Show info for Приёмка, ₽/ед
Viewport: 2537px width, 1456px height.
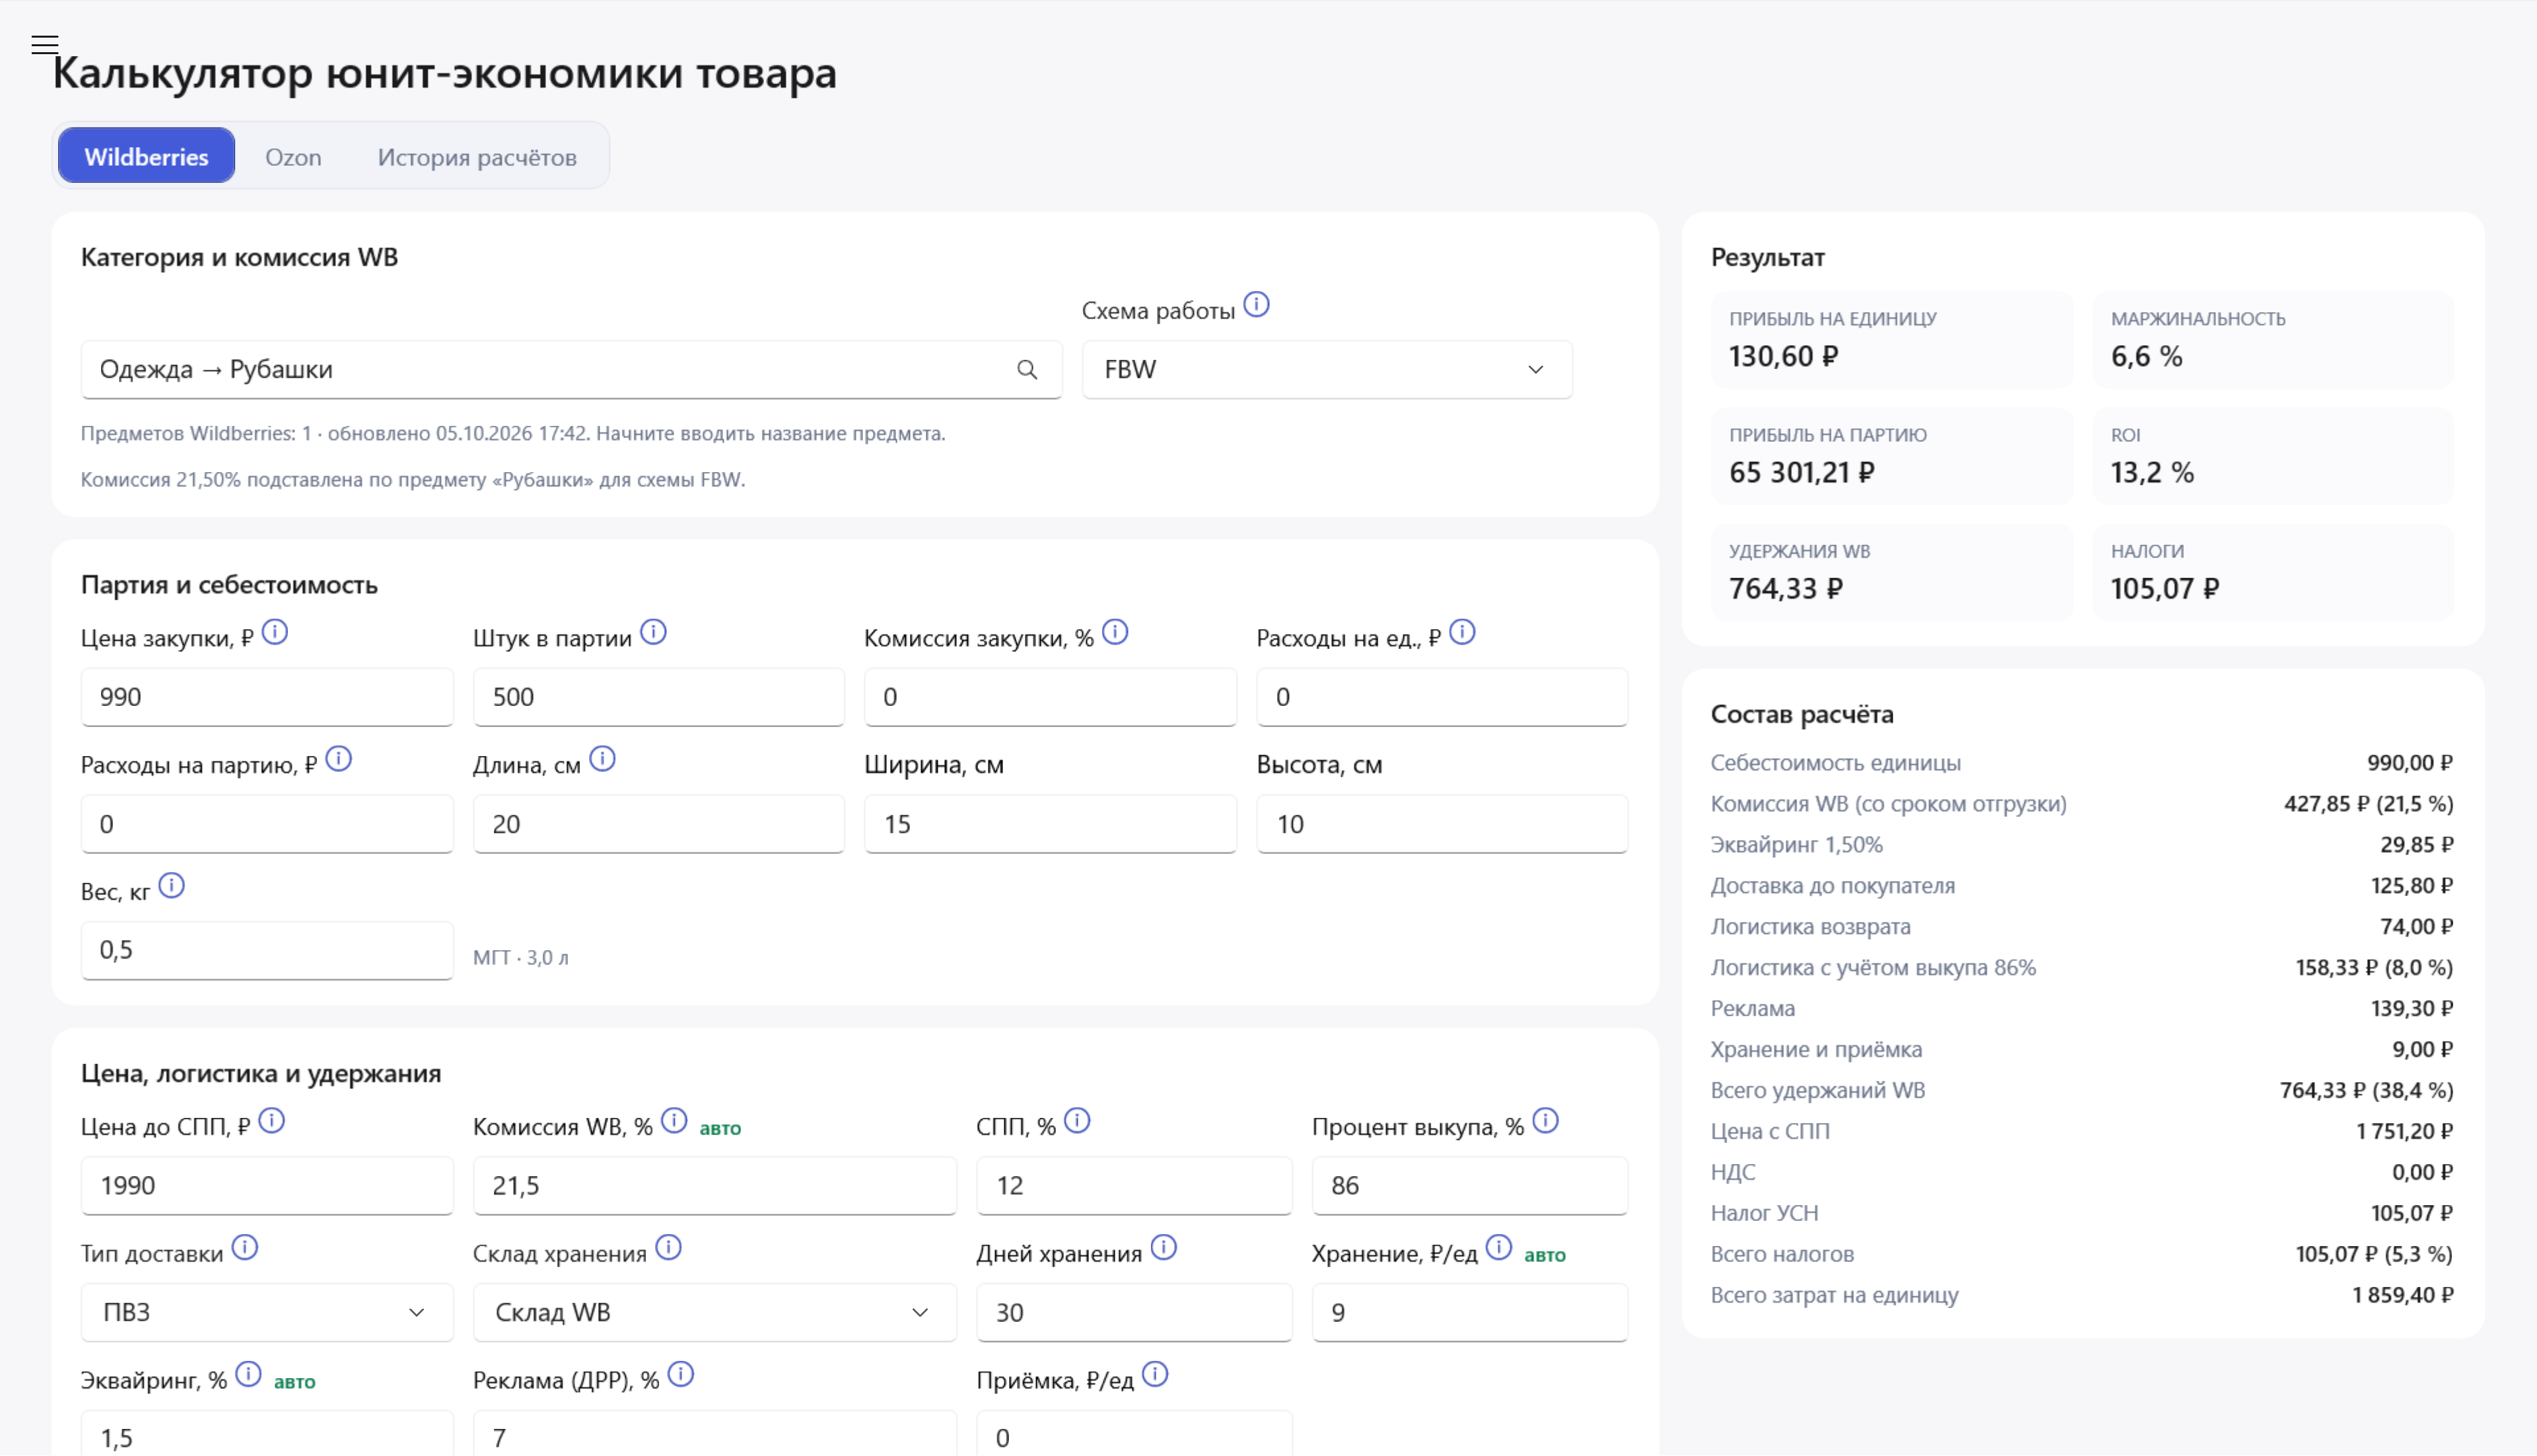click(x=1155, y=1375)
